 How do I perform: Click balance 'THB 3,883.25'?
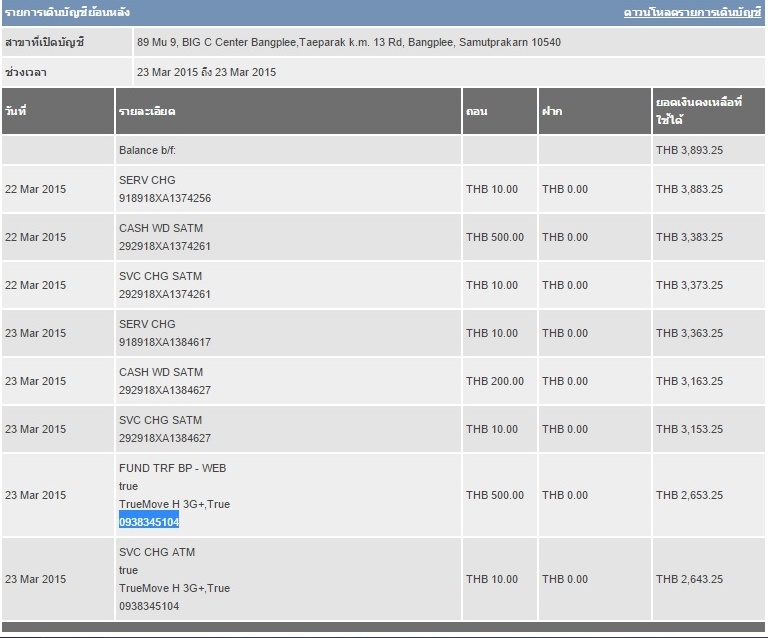[x=689, y=189]
